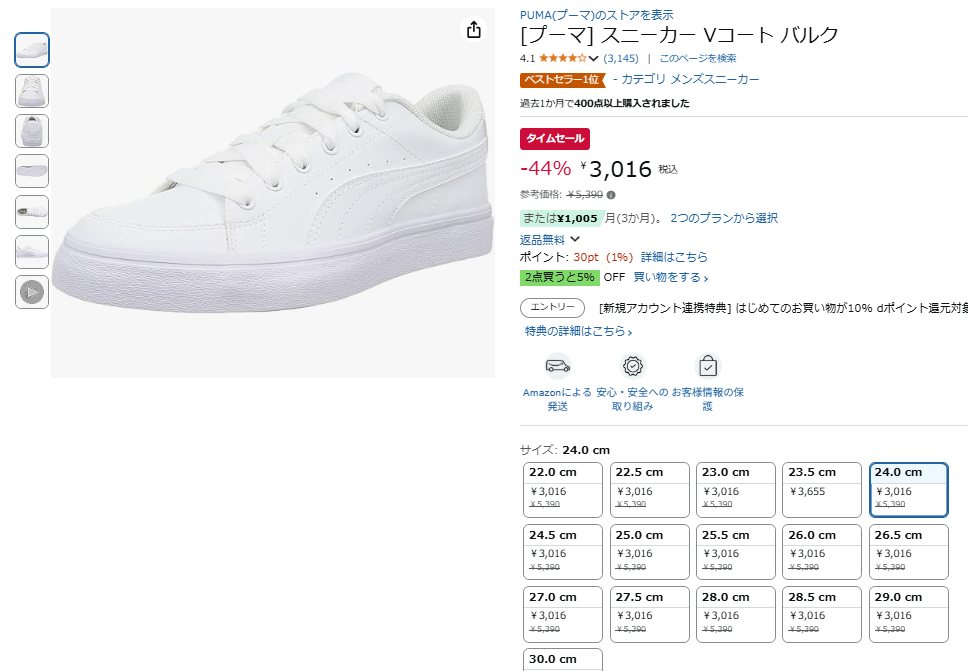
Task: Select the first shoe side-view thumbnail
Action: [x=32, y=50]
